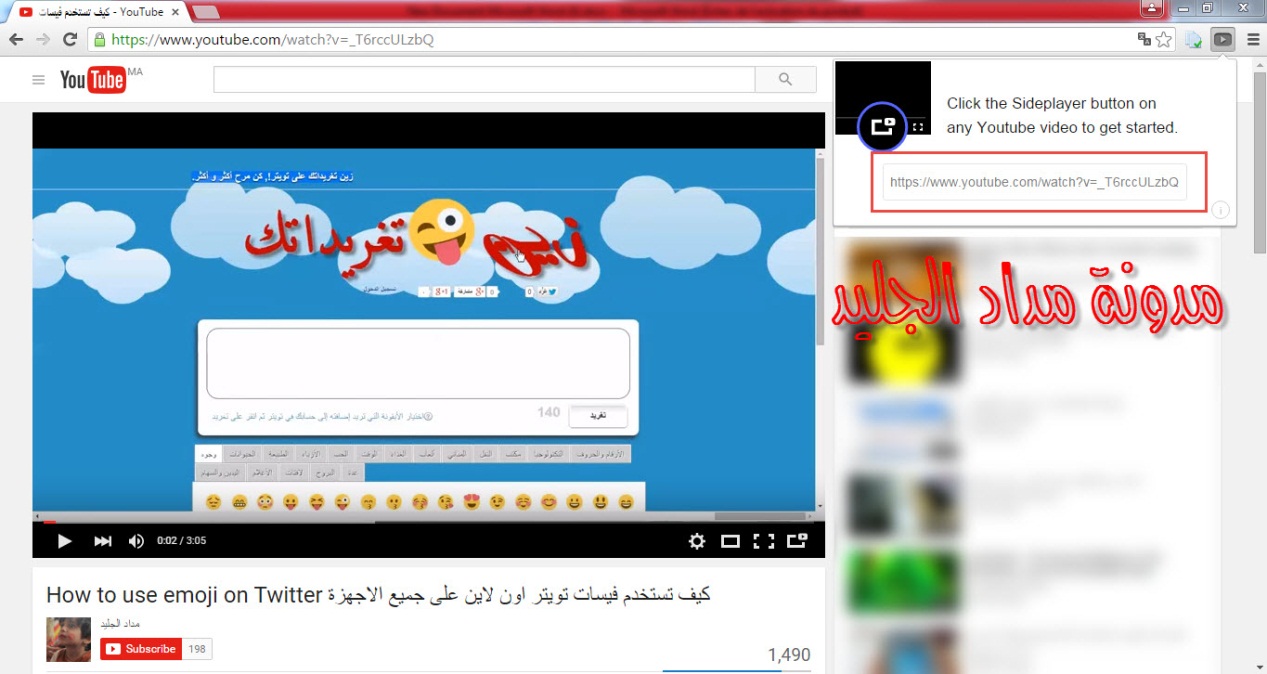
Task: Open the Chrome hamburger menu
Action: (1253, 40)
